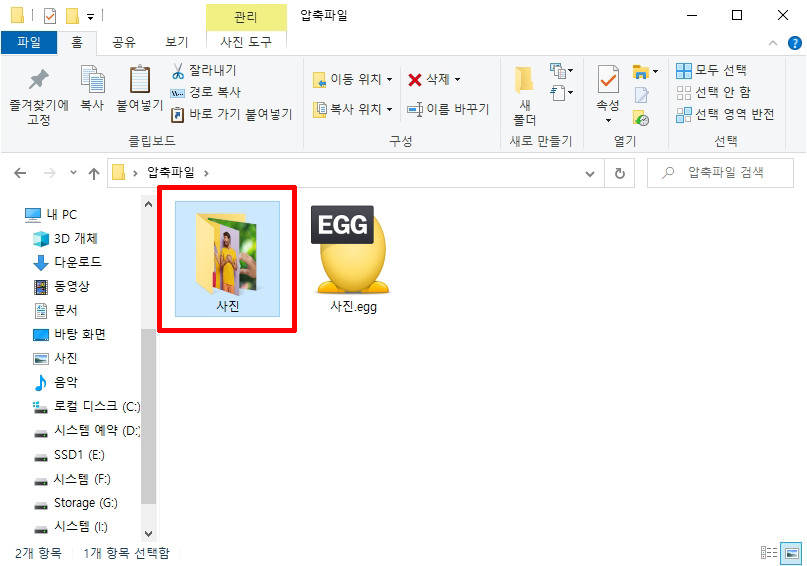Click navigation pane scrollbar up arrow
Image resolution: width=807 pixels, height=566 pixels.
148,204
